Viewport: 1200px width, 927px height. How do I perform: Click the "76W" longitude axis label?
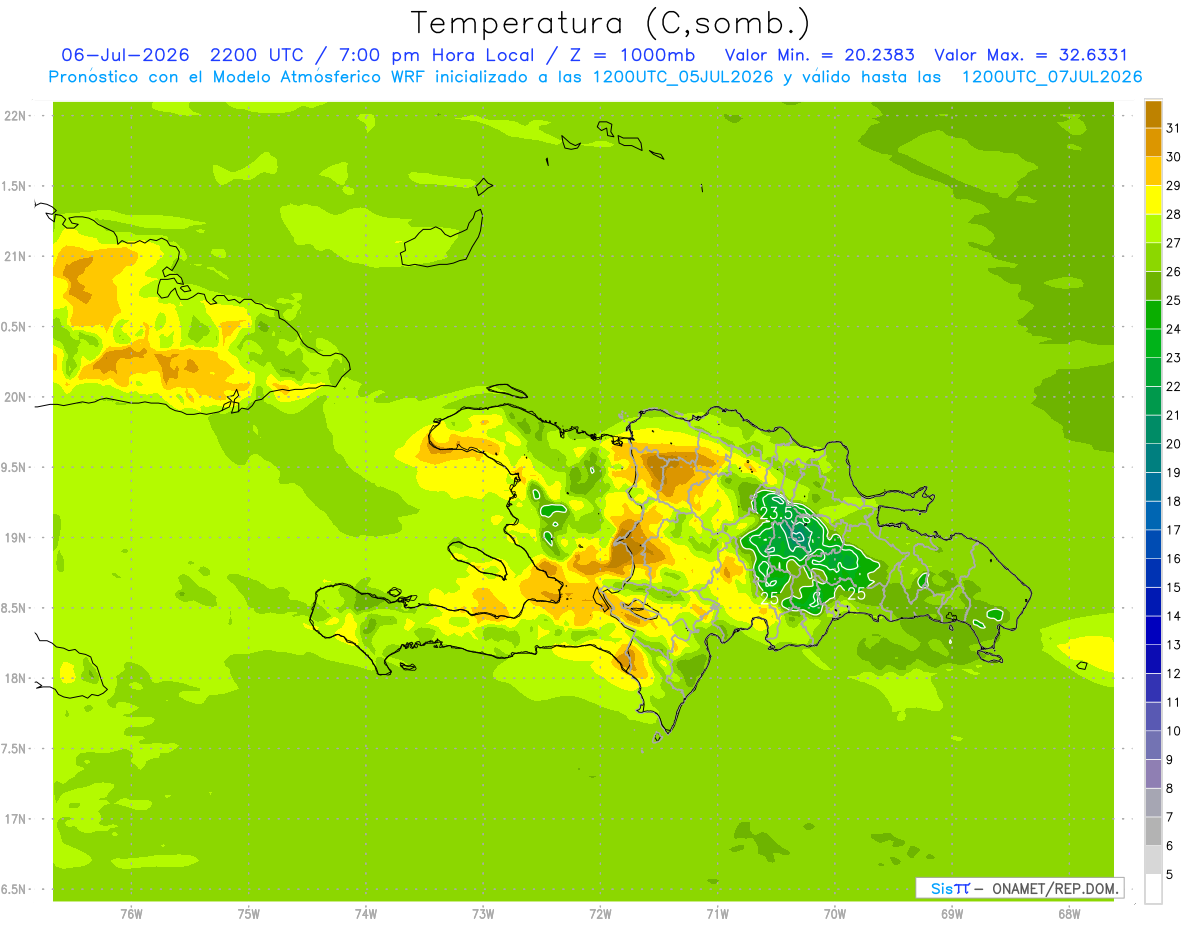pos(131,913)
